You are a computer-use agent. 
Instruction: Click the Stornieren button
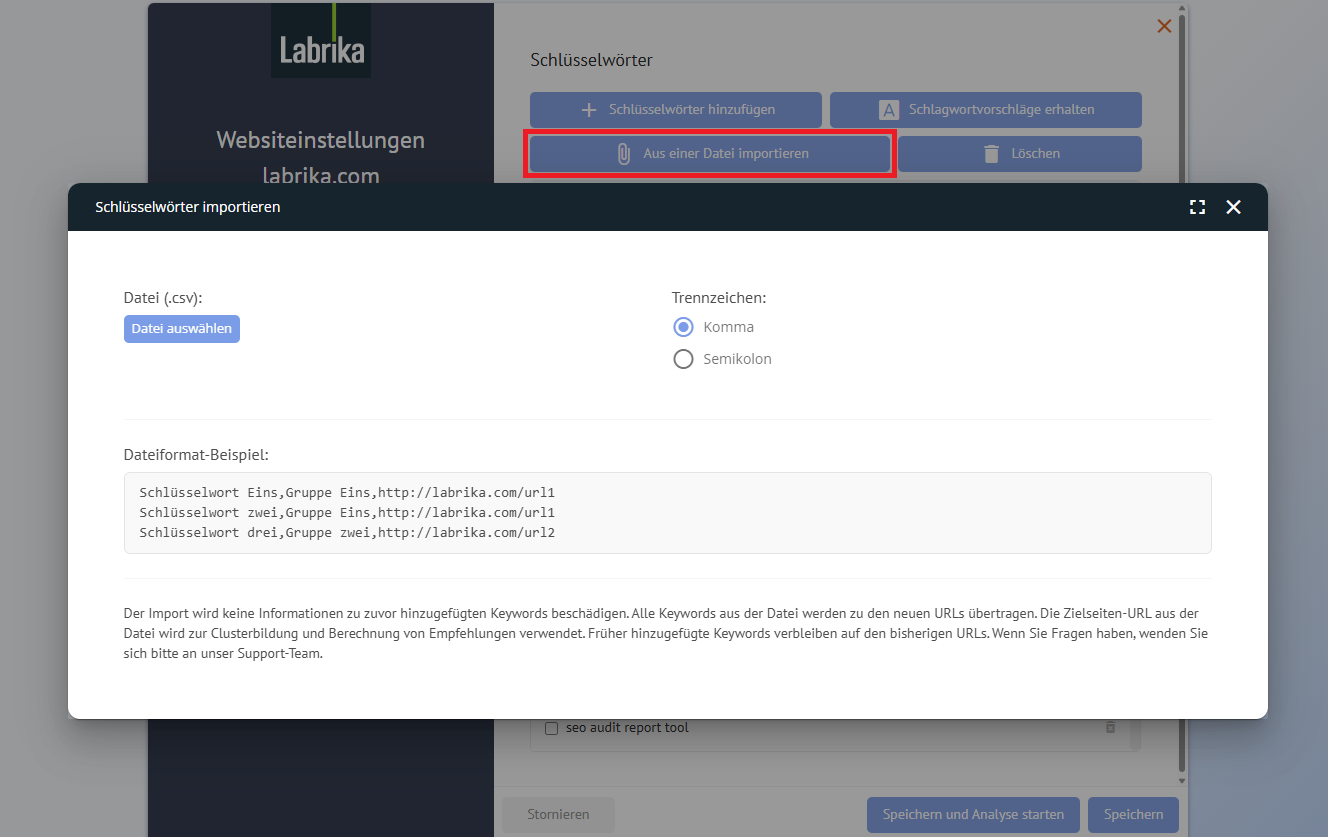tap(558, 815)
